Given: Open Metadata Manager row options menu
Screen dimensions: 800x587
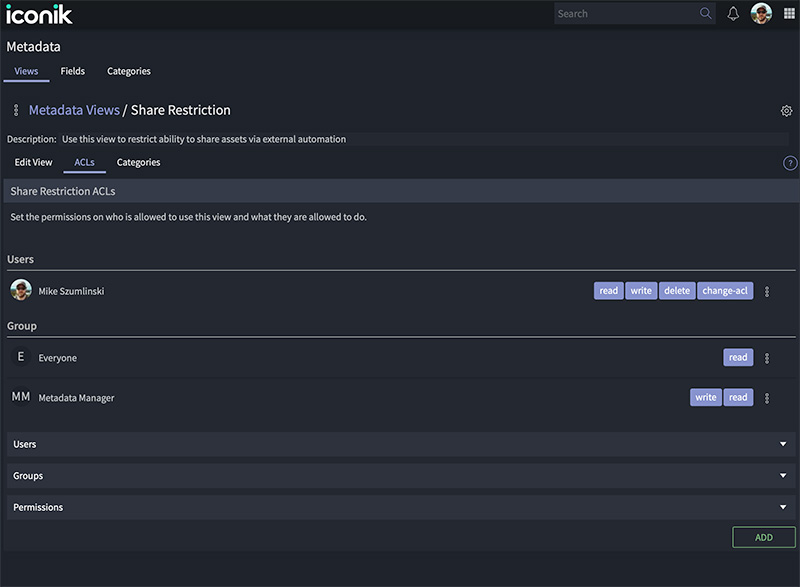Looking at the screenshot, I should pyautogui.click(x=767, y=398).
